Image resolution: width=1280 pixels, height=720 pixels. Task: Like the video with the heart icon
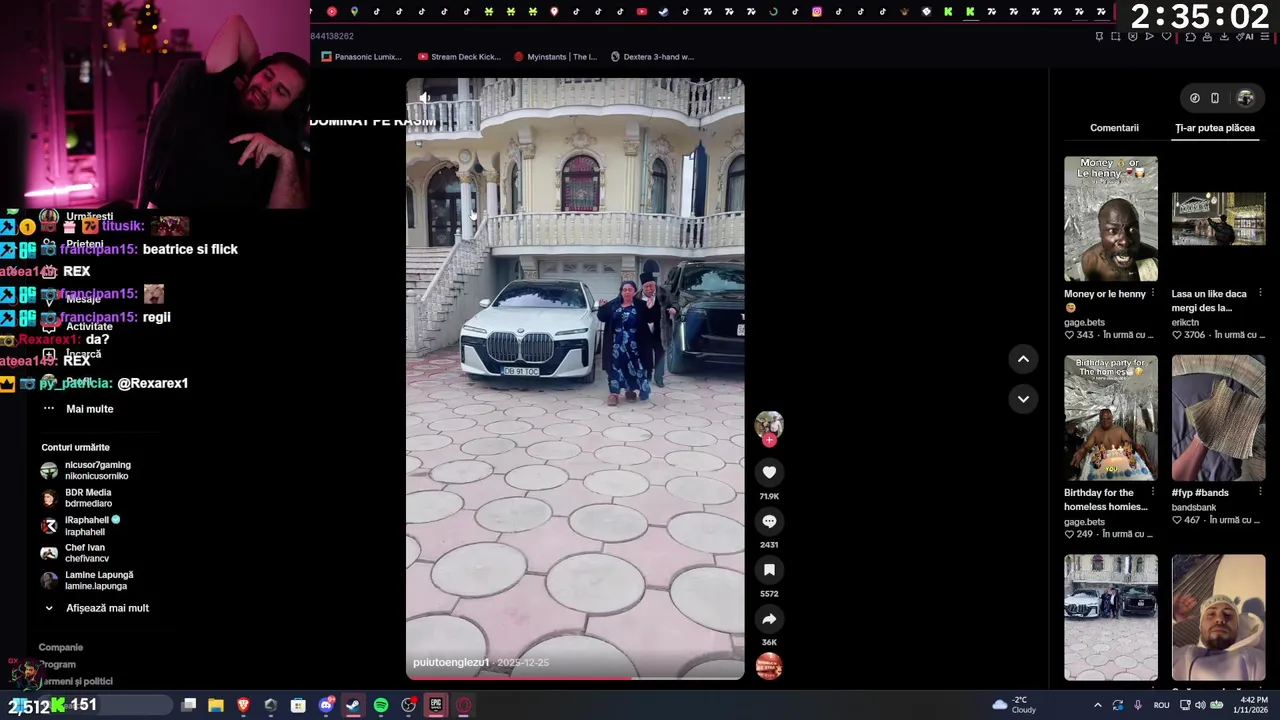click(769, 472)
